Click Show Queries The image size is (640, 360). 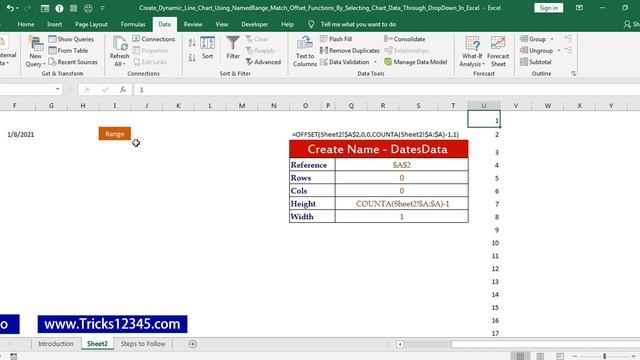coord(71,39)
